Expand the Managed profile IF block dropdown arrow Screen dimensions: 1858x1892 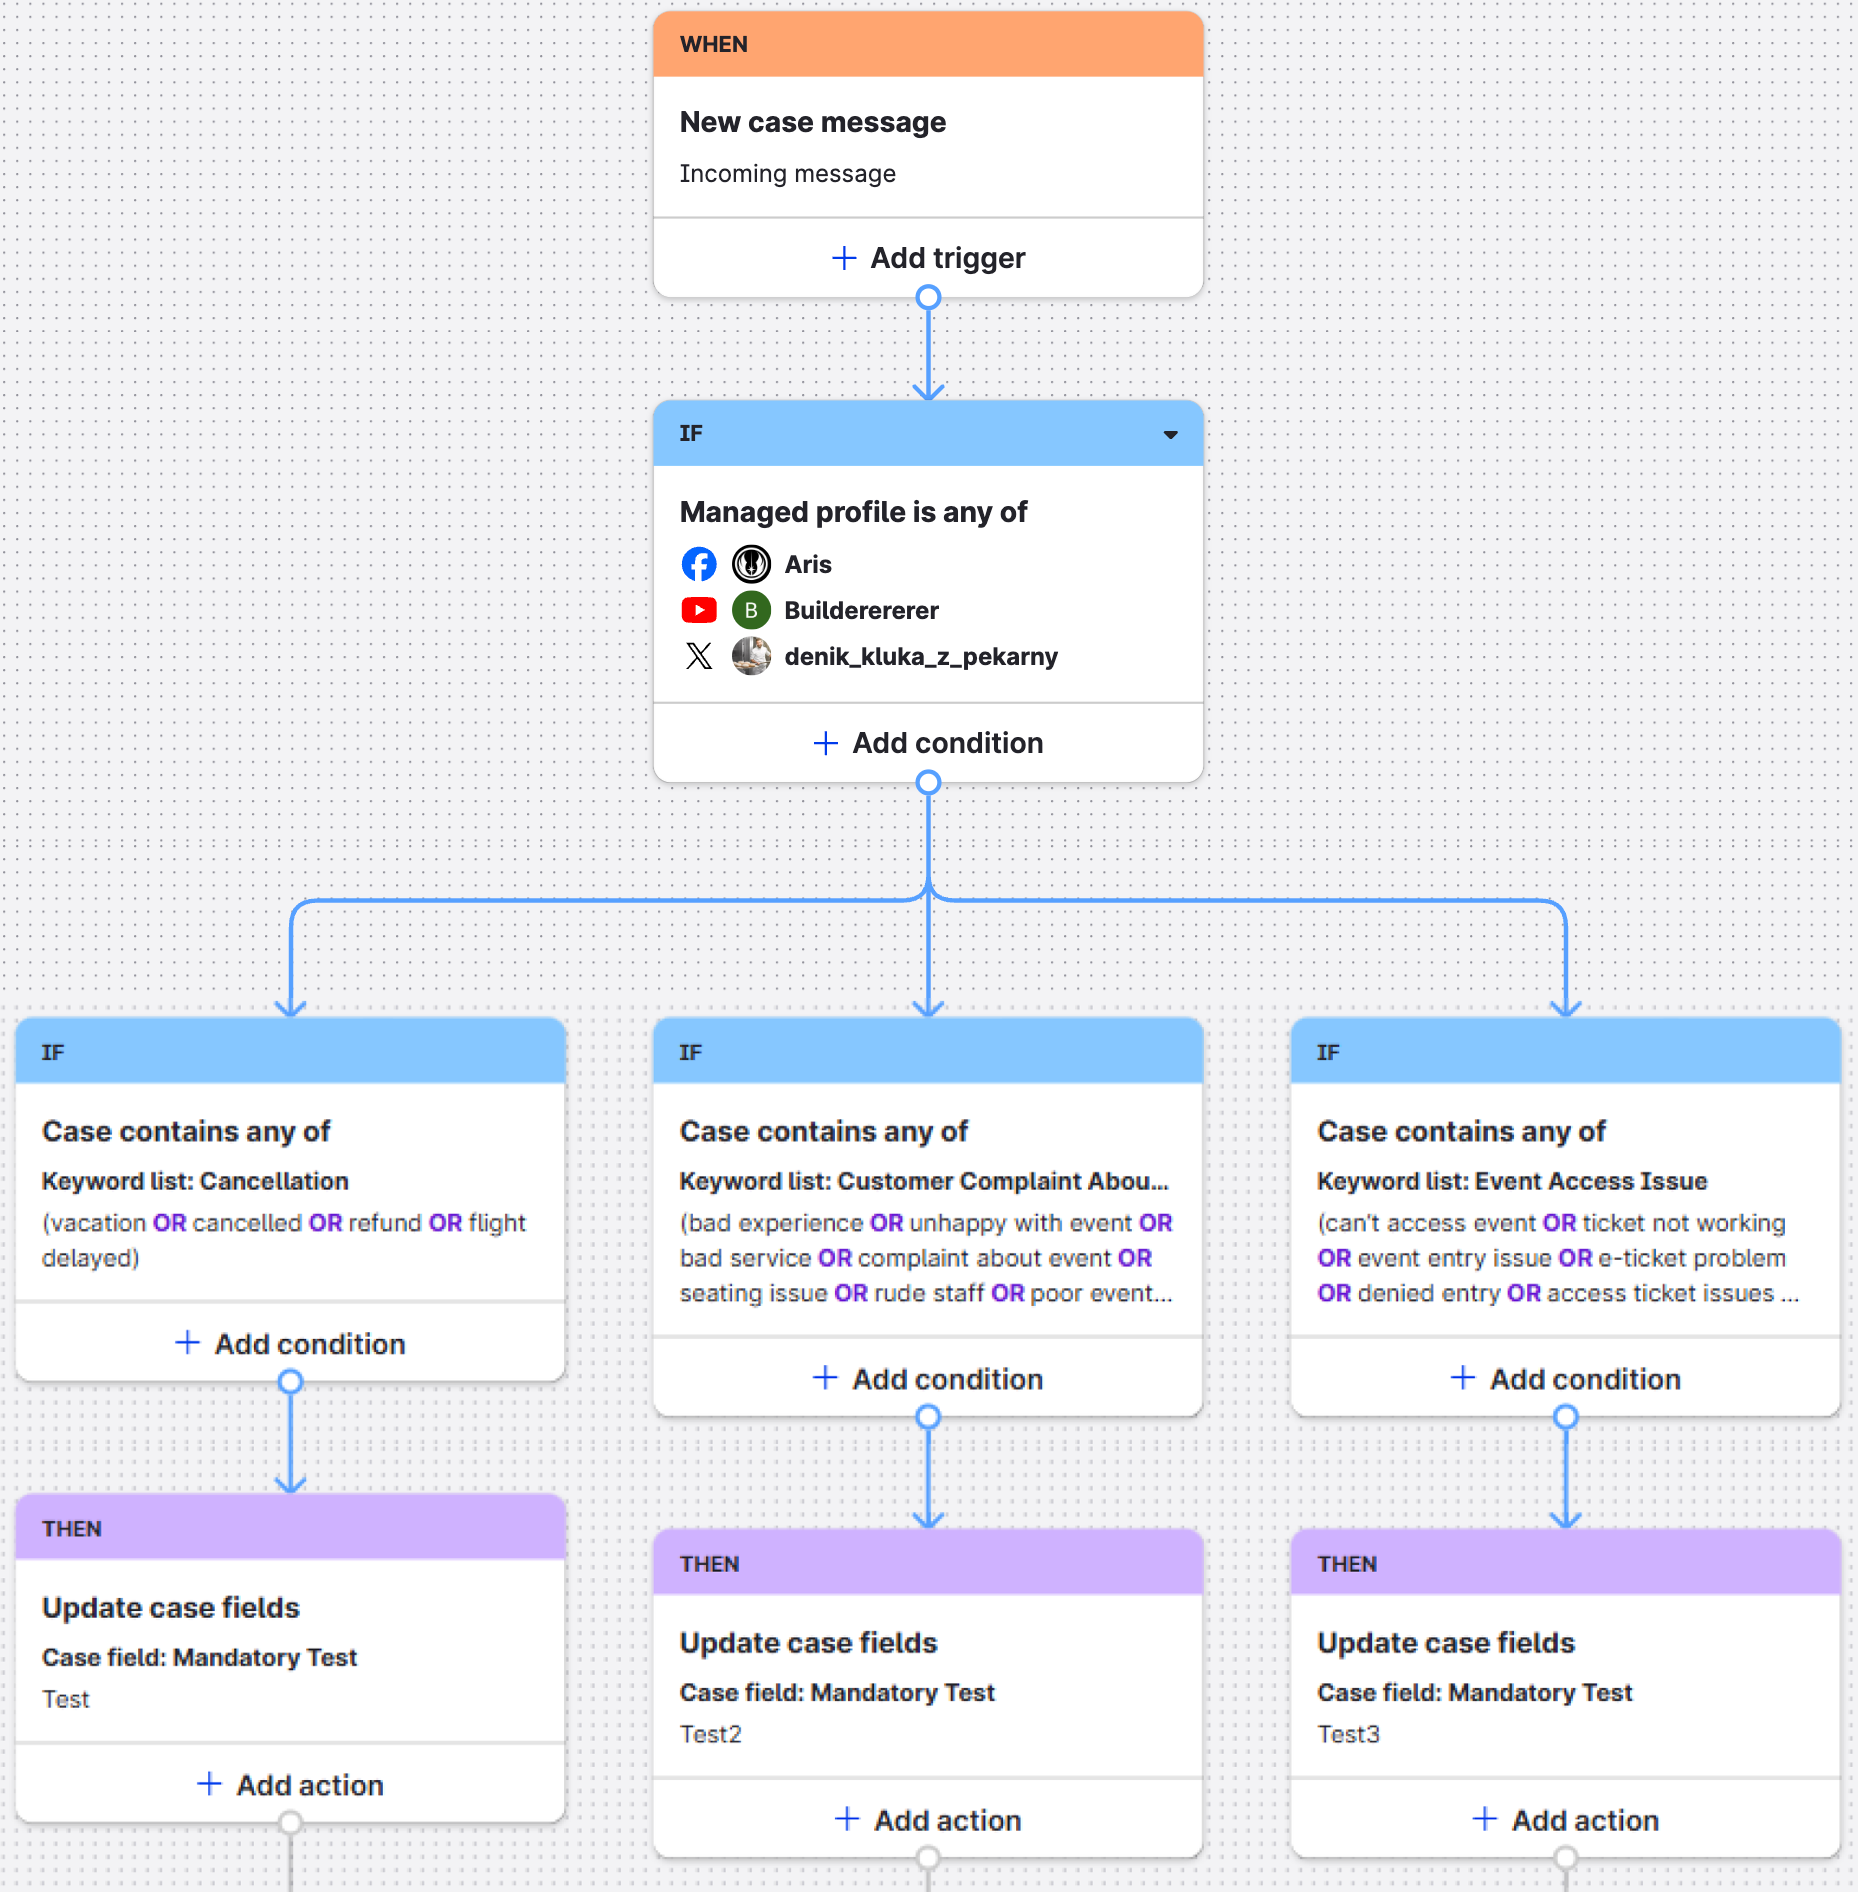pos(1170,434)
